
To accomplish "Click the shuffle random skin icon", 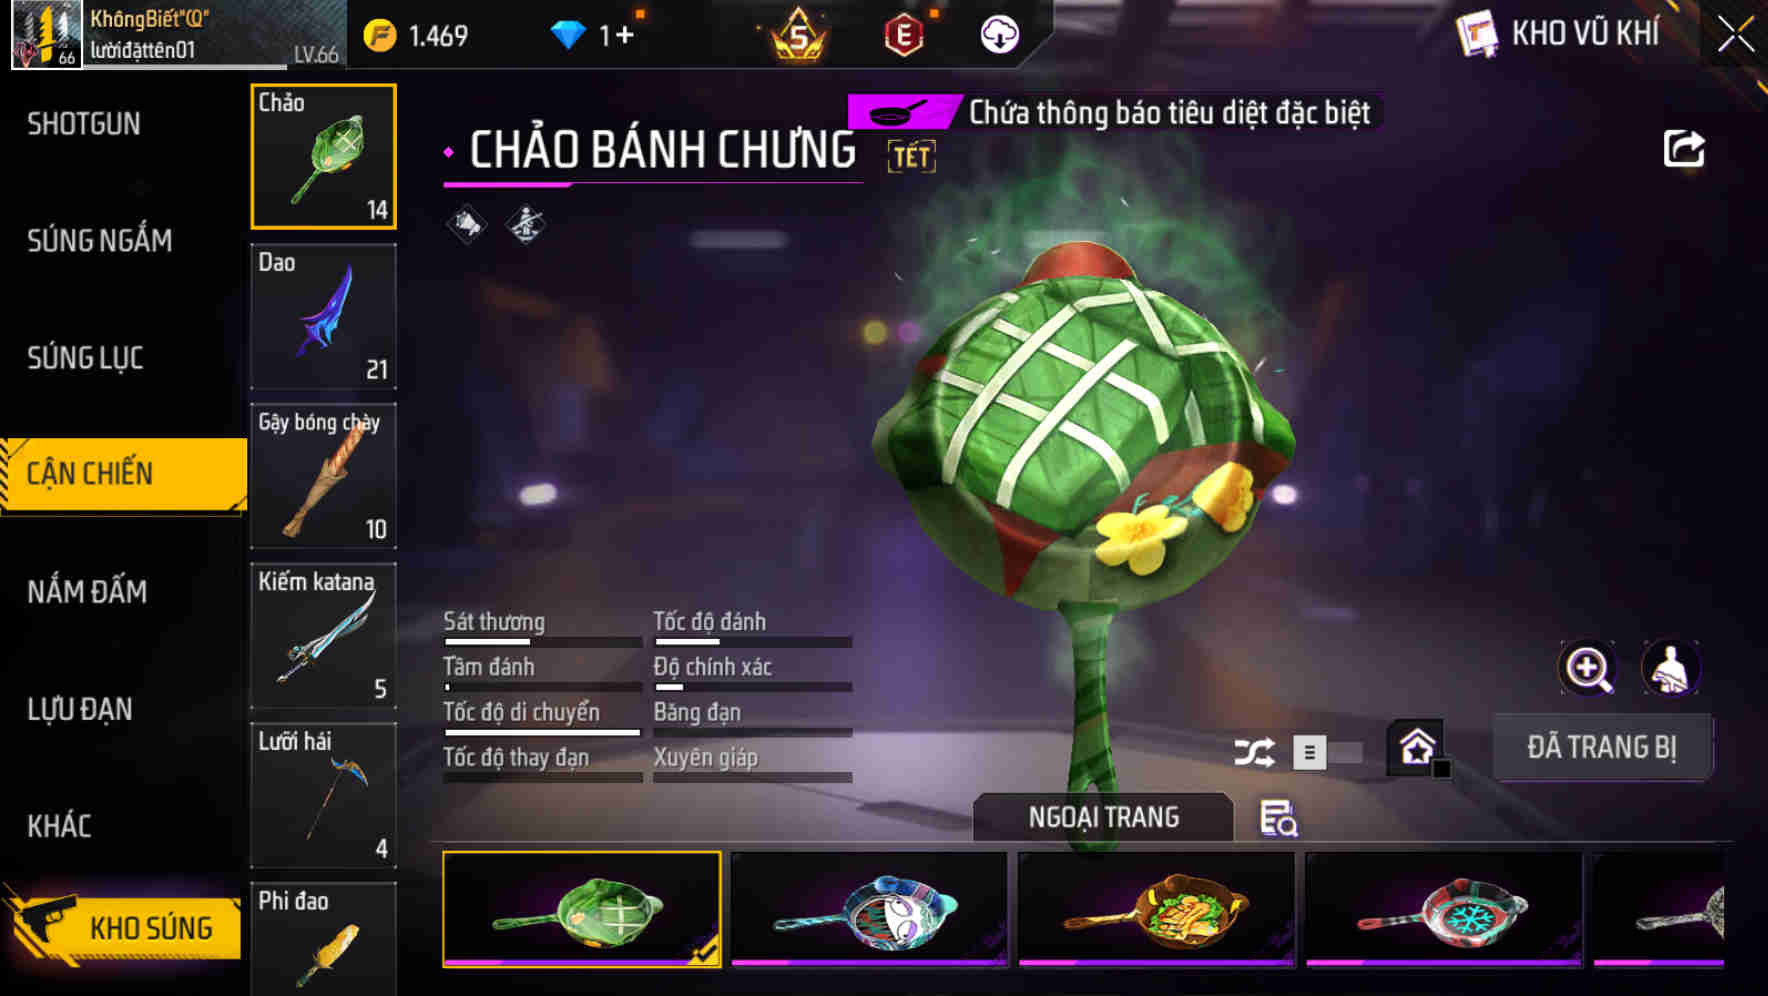I will [1254, 752].
